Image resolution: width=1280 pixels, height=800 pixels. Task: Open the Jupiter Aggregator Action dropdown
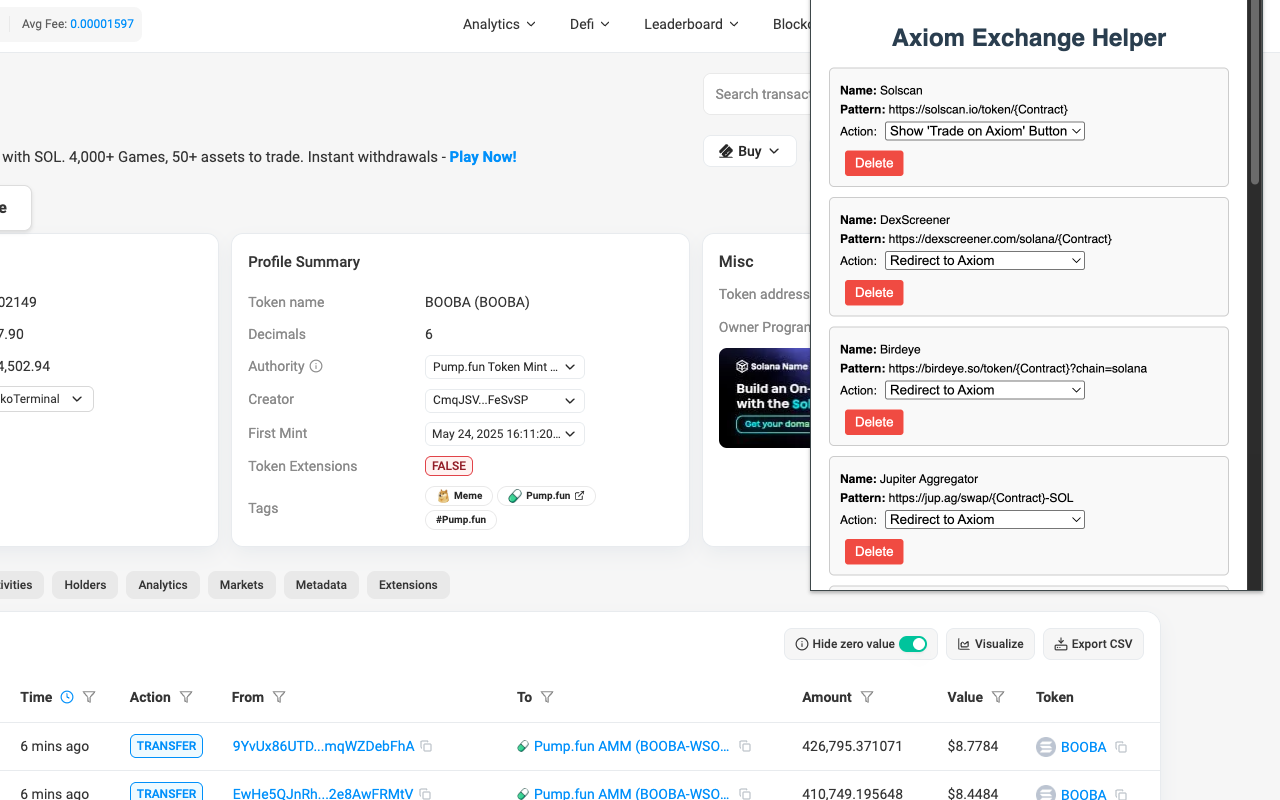[985, 520]
